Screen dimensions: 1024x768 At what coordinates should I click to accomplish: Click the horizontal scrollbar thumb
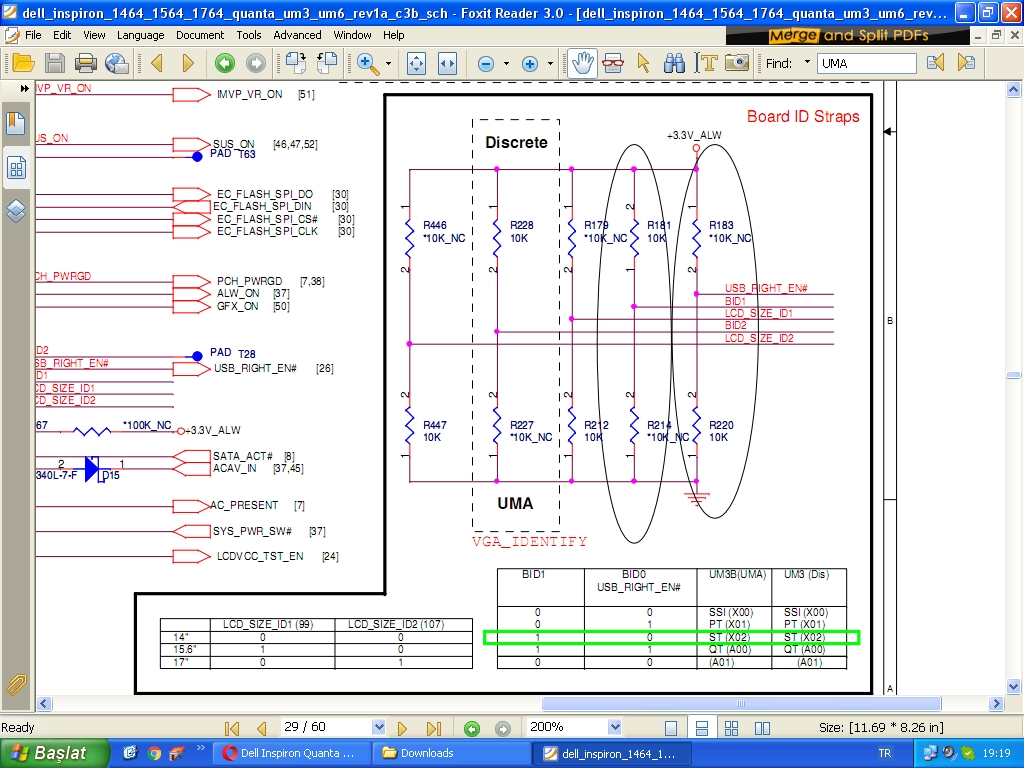coord(741,703)
